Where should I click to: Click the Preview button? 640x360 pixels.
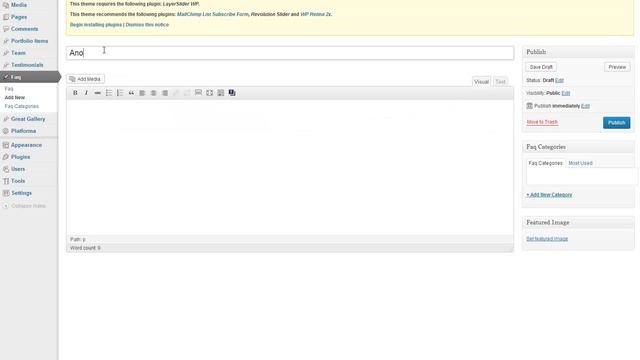pyautogui.click(x=617, y=67)
